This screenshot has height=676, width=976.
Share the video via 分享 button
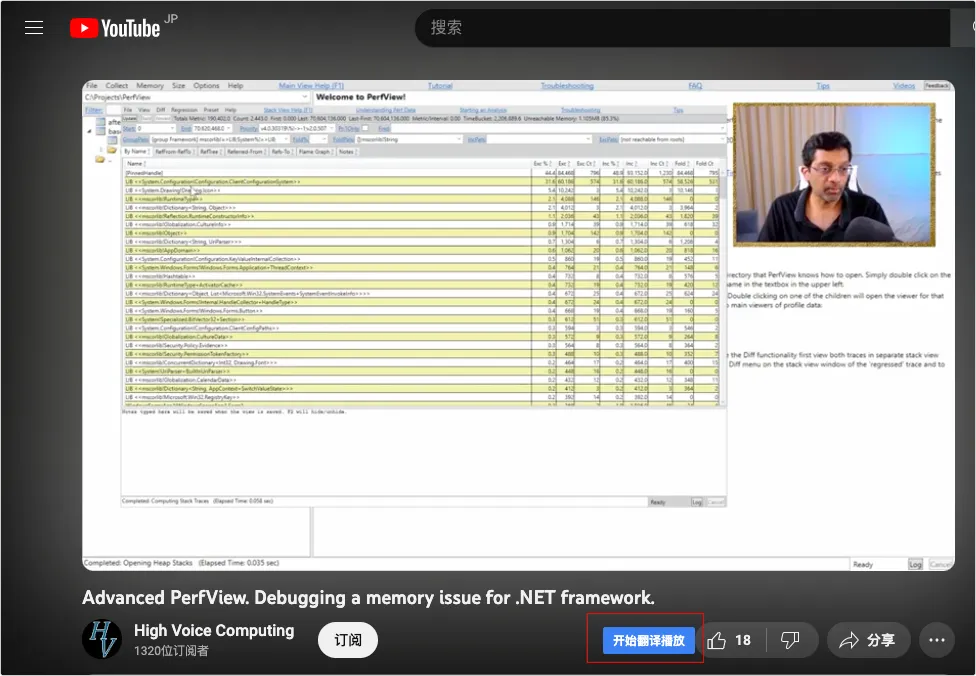pyautogui.click(x=868, y=640)
